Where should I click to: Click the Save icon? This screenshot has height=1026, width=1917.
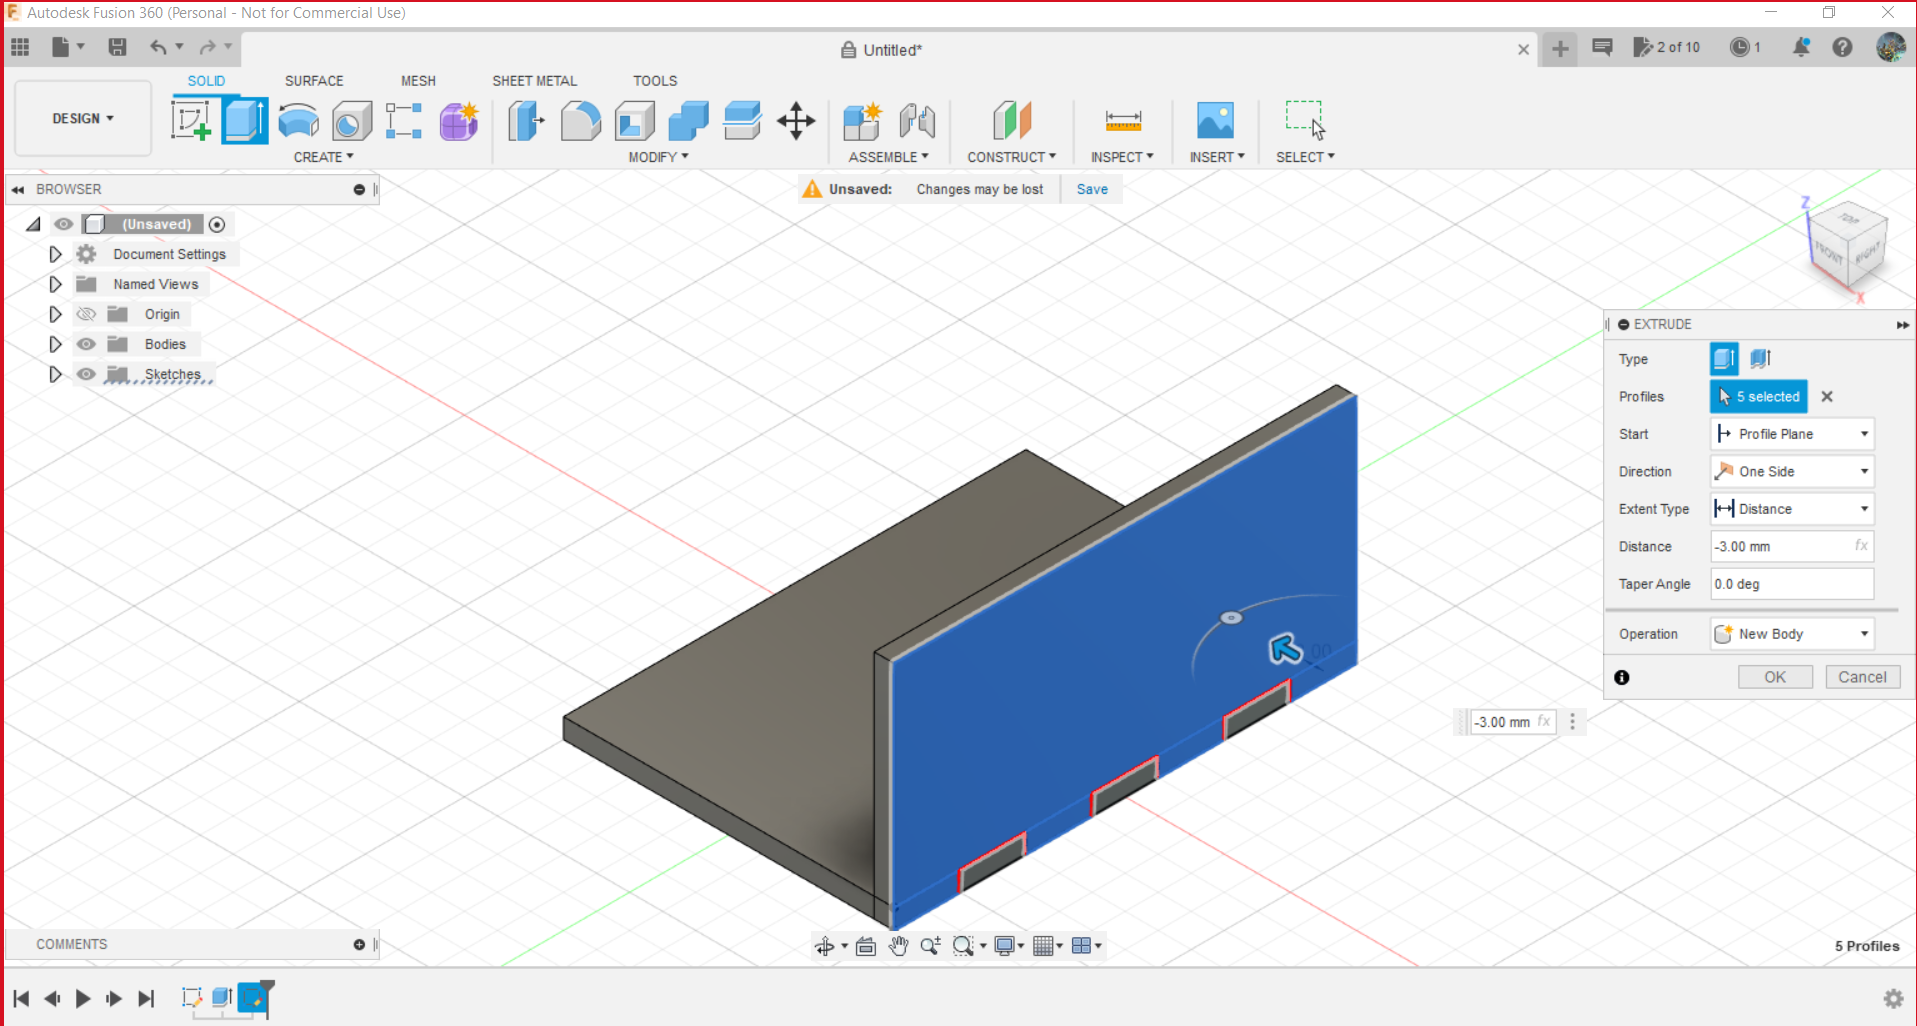[x=117, y=47]
